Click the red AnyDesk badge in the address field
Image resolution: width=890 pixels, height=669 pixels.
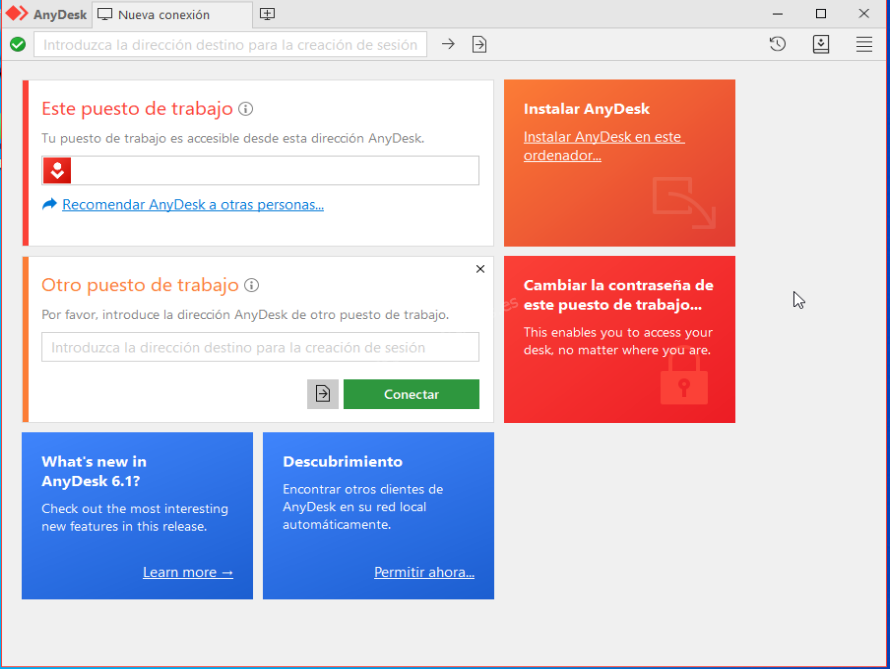57,170
